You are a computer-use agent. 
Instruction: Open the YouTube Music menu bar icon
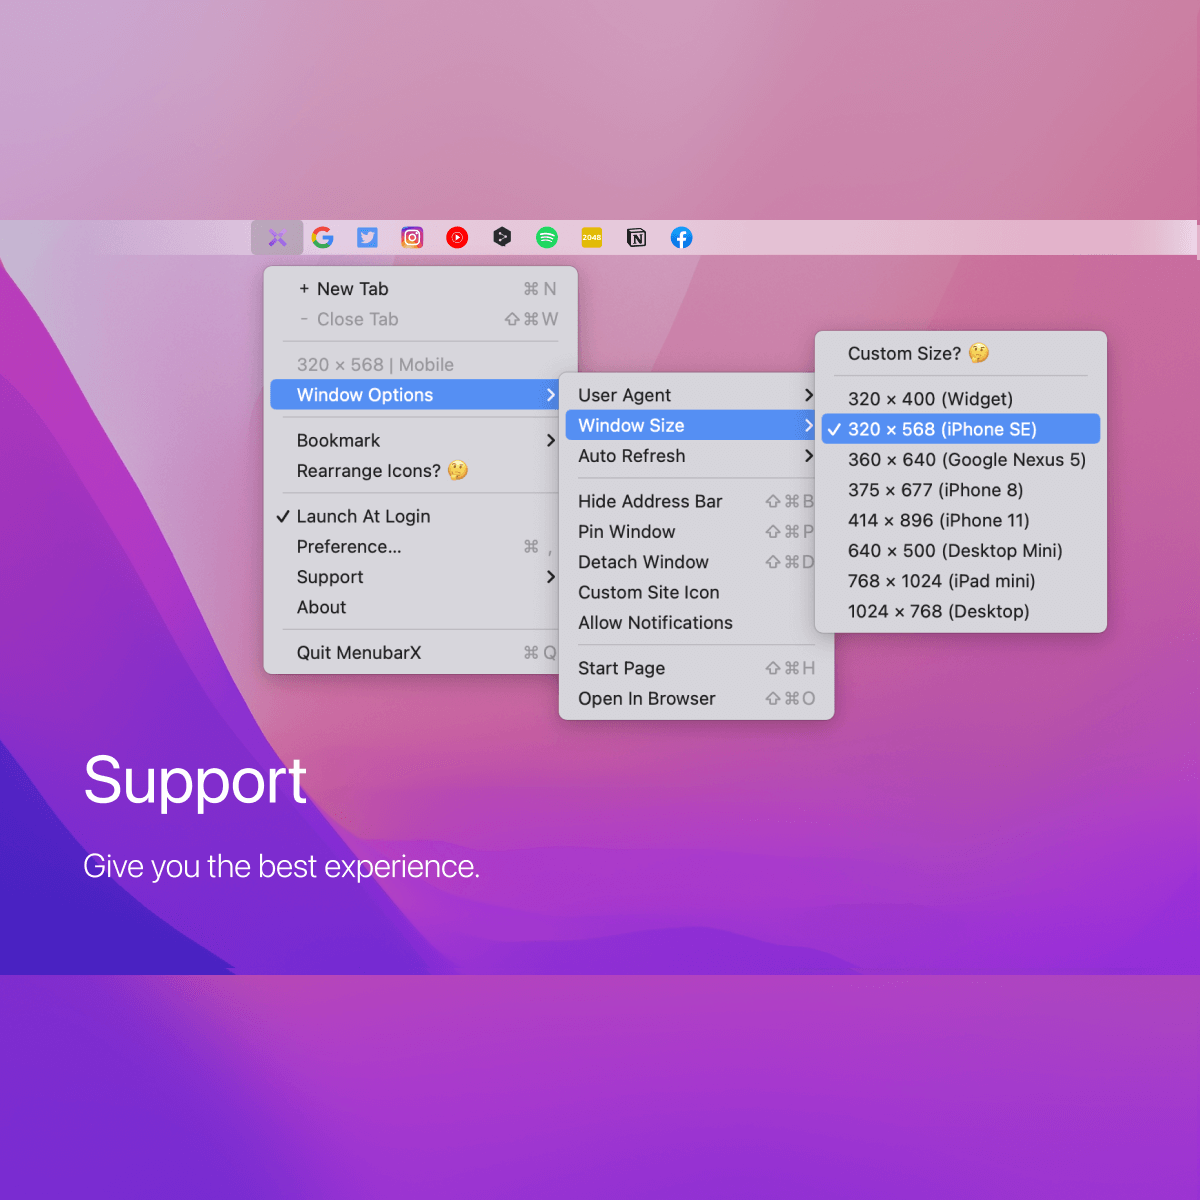457,238
